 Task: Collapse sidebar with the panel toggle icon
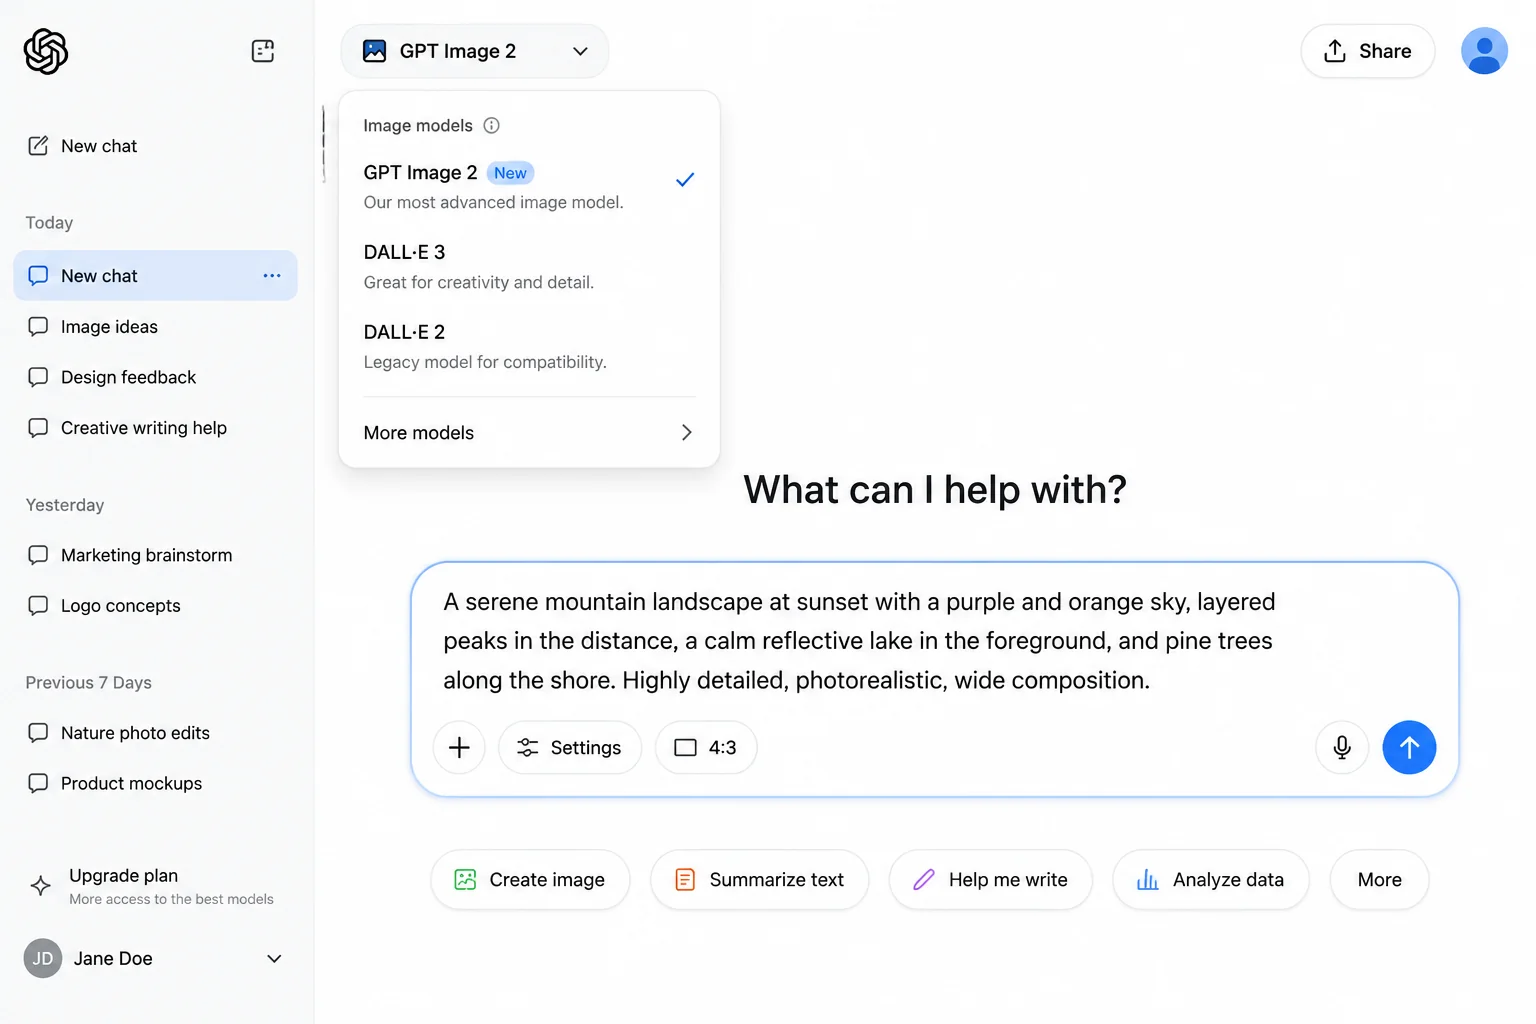click(x=263, y=51)
